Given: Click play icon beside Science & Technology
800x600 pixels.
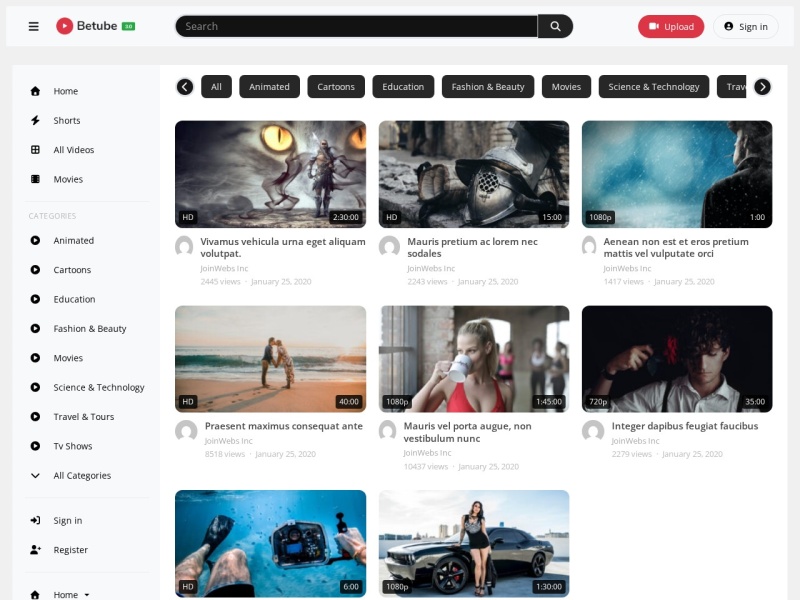Looking at the screenshot, I should click(35, 387).
